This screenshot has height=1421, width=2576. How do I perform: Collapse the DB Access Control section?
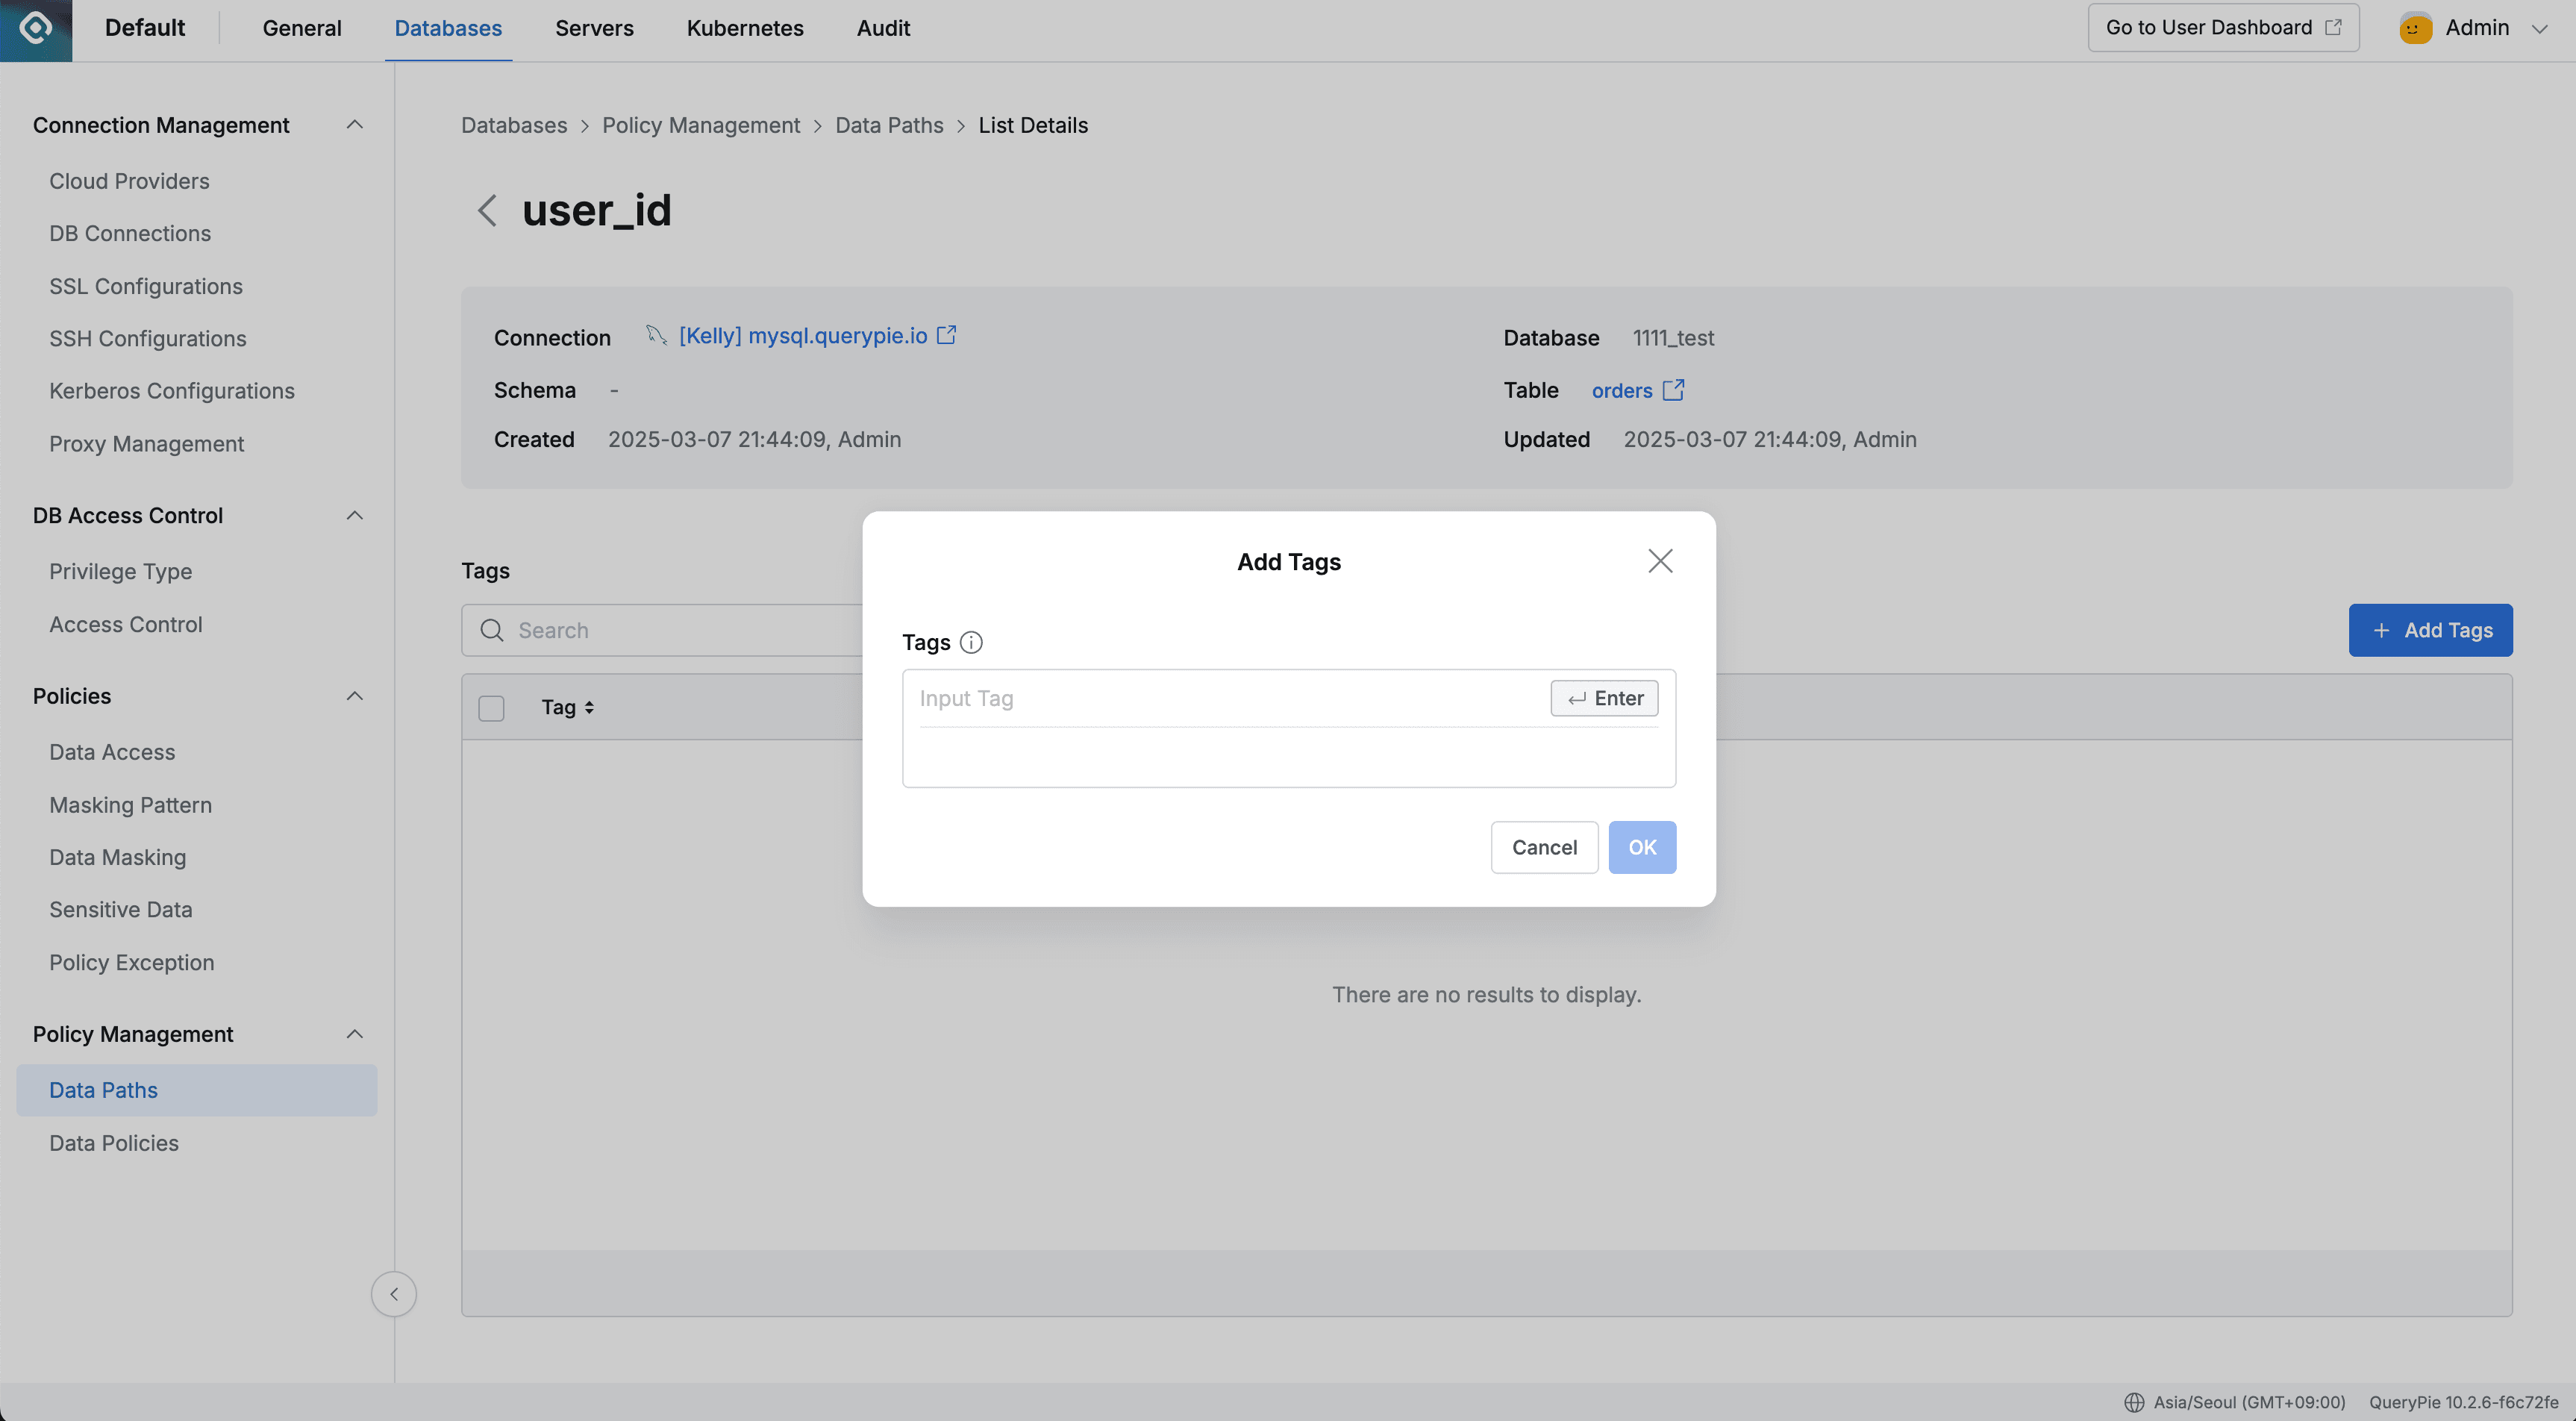tap(354, 515)
